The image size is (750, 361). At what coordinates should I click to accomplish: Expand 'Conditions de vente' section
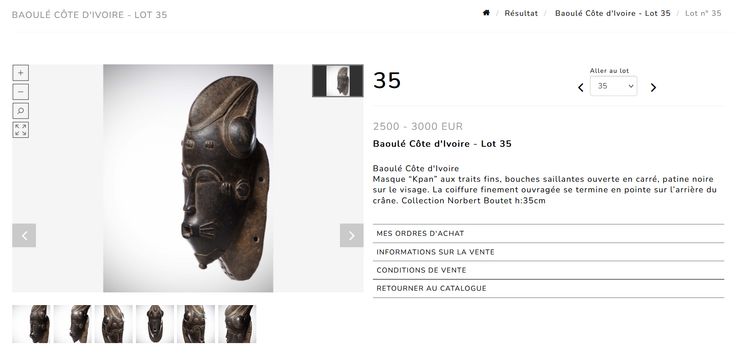[x=548, y=270]
